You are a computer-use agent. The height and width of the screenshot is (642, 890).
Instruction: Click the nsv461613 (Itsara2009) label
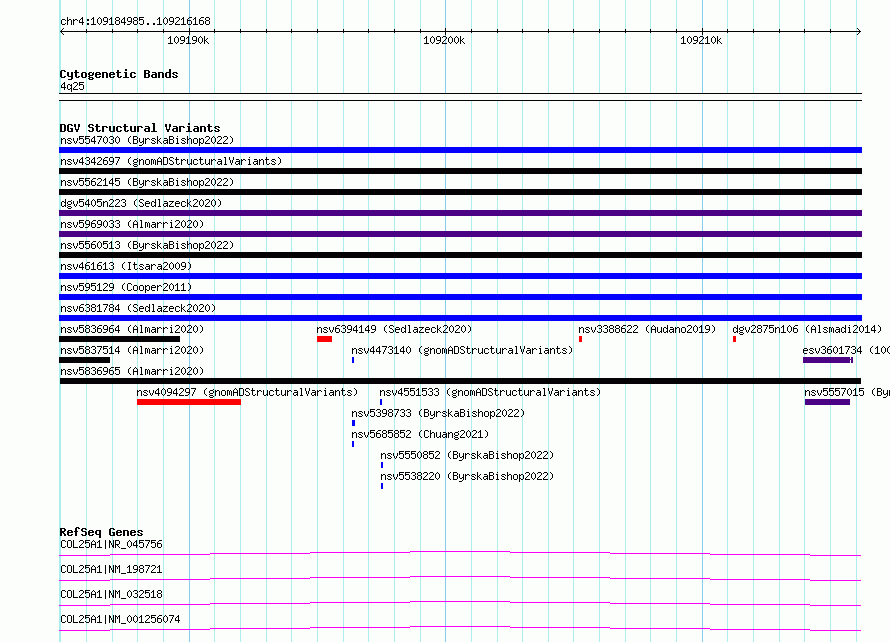pos(126,266)
